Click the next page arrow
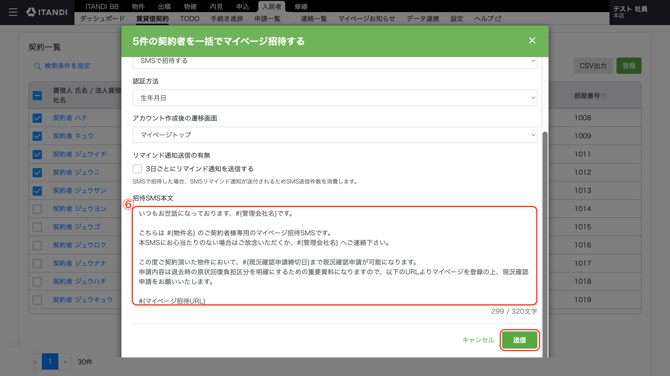The image size is (670, 376). pyautogui.click(x=65, y=362)
